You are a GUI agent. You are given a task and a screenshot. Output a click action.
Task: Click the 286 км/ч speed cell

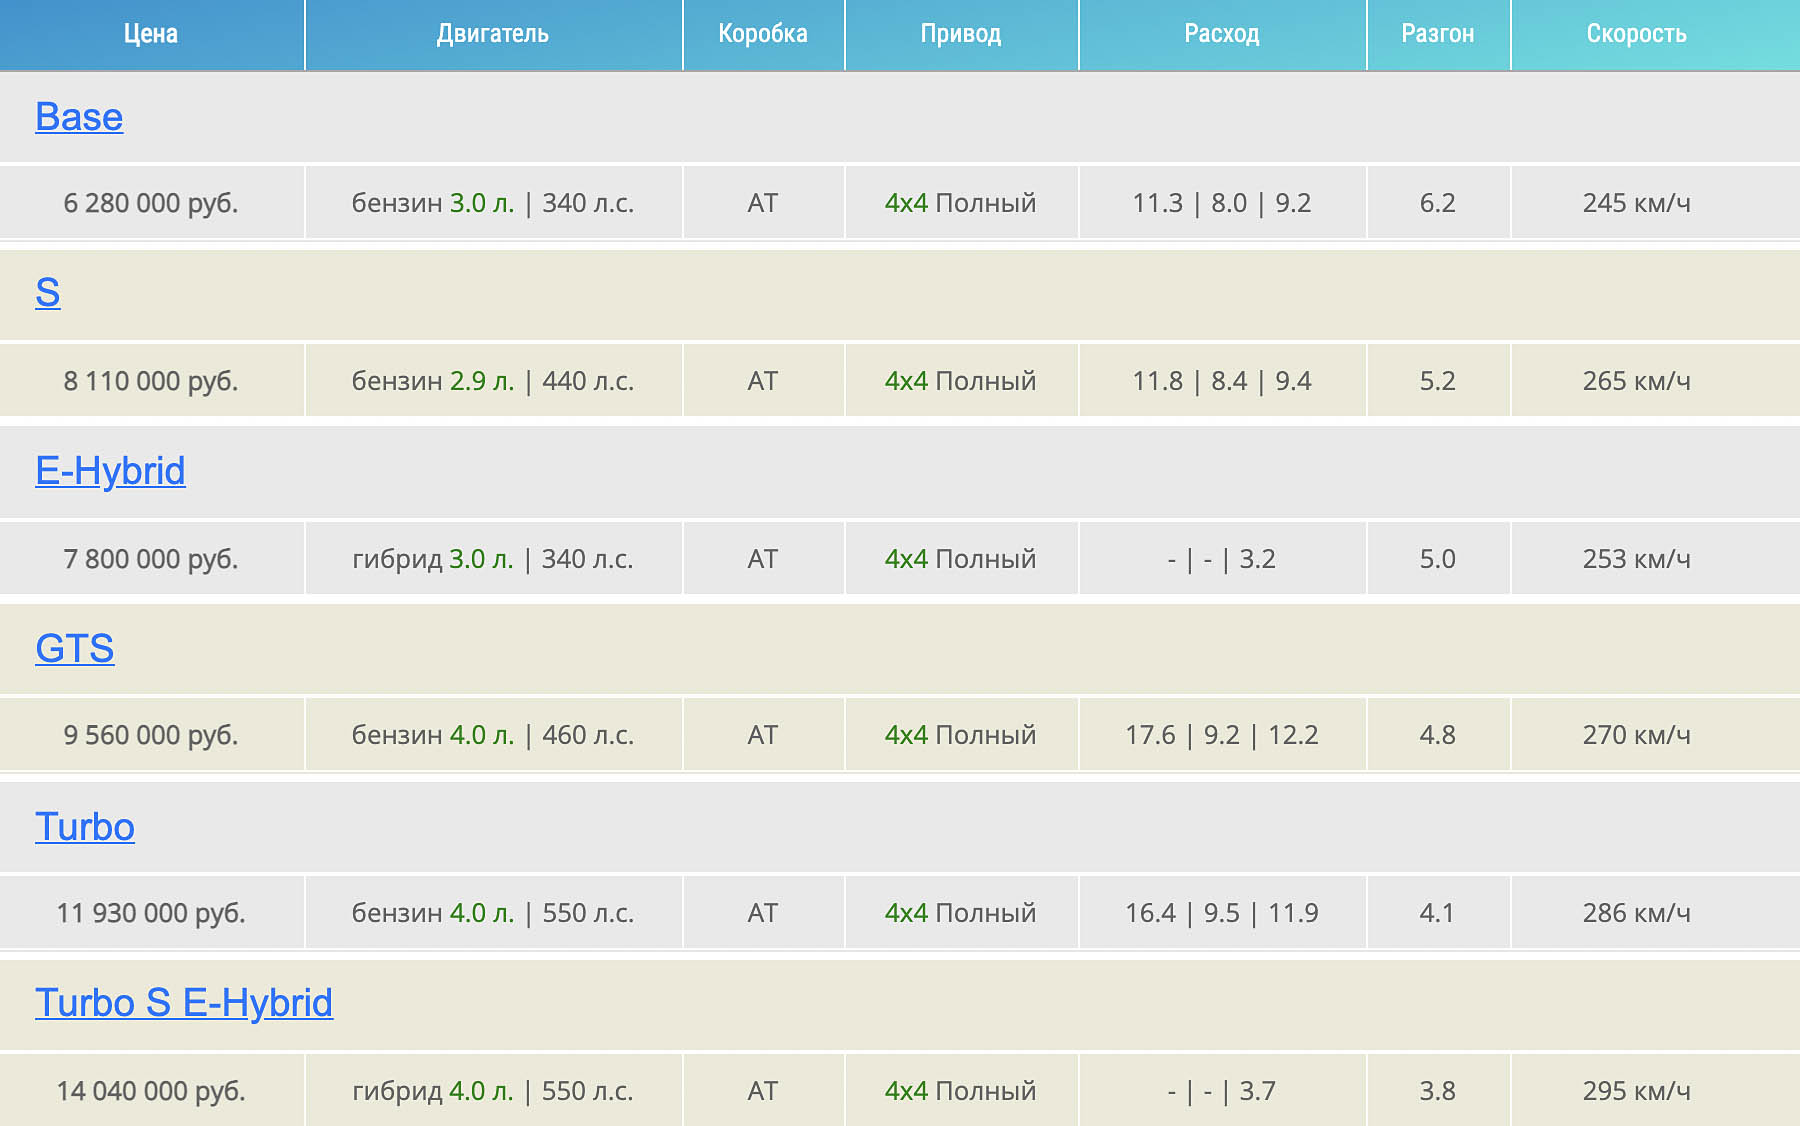pos(1637,913)
